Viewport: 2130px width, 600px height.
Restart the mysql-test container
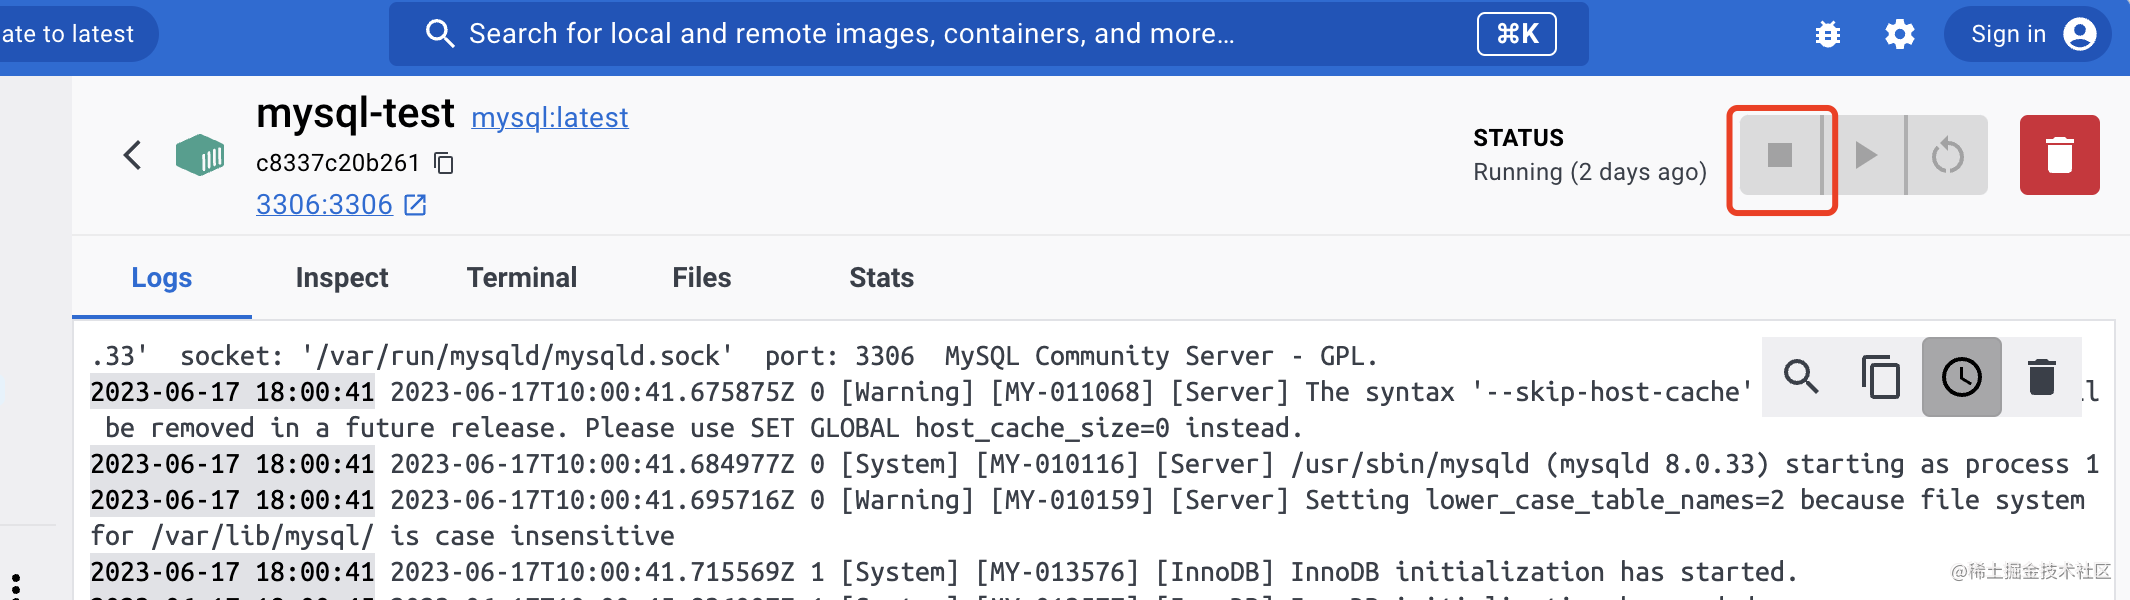tap(1947, 155)
